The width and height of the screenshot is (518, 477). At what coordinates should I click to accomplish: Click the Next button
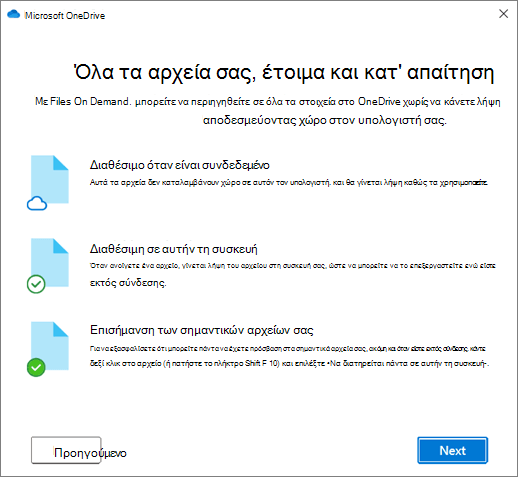tap(452, 450)
